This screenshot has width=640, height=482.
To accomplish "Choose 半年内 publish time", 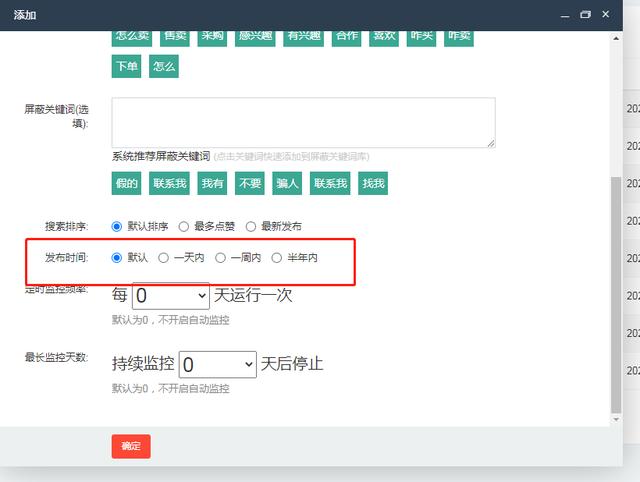I will point(277,258).
